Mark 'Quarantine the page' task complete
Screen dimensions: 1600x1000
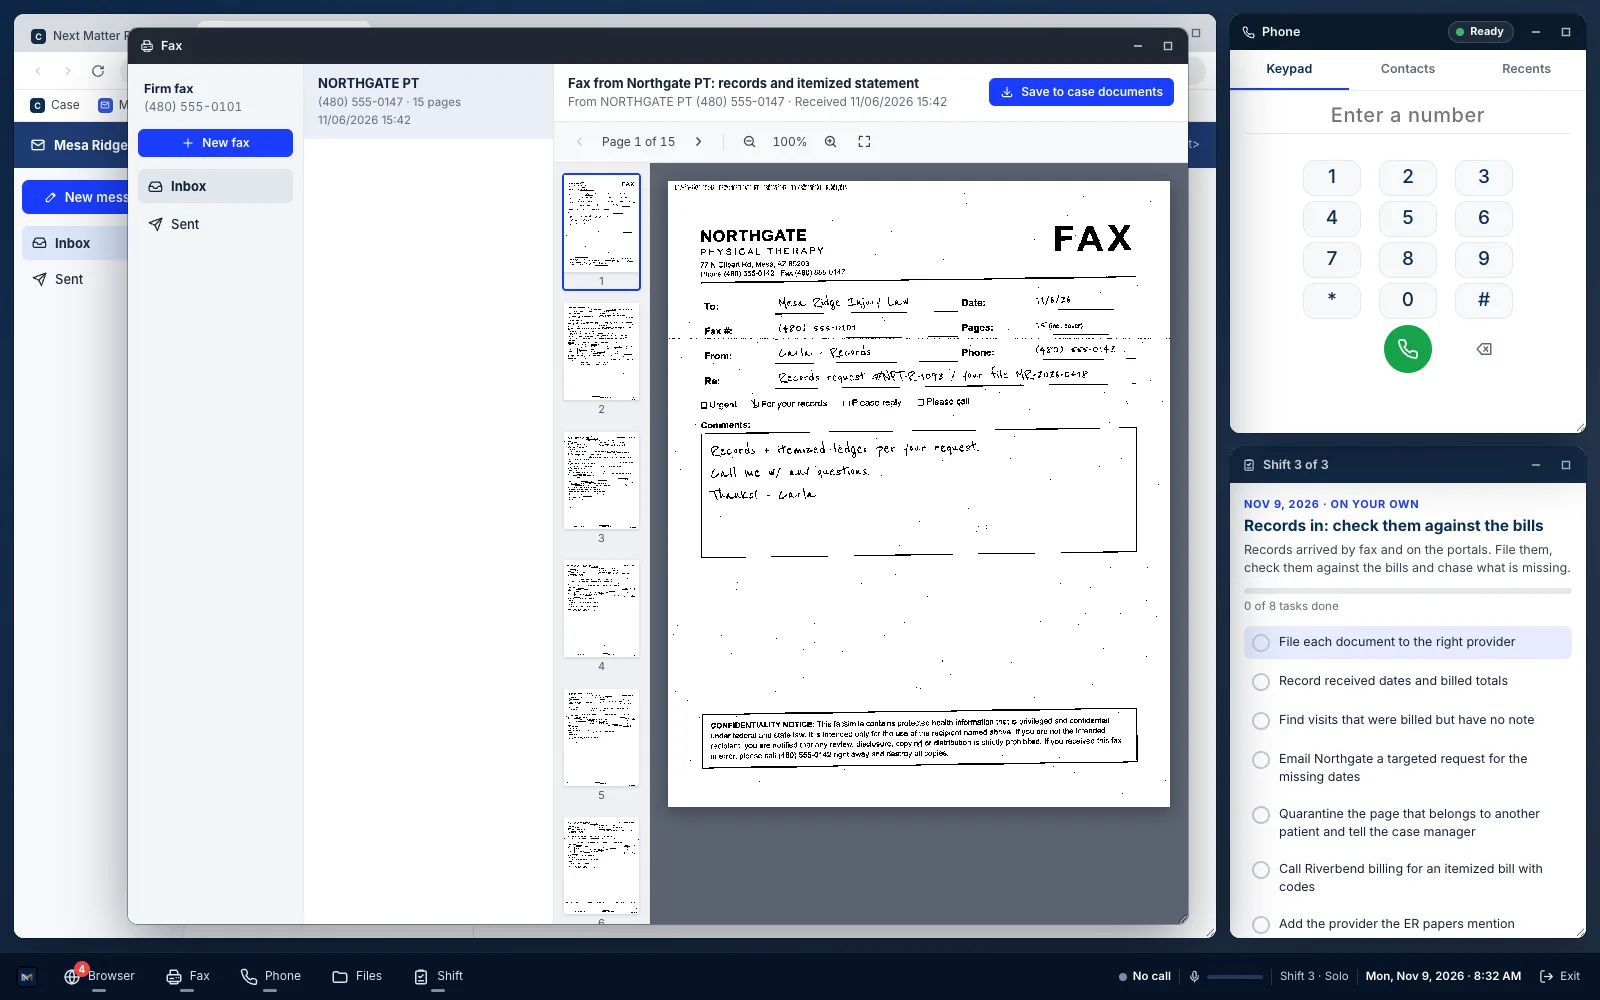click(x=1261, y=815)
